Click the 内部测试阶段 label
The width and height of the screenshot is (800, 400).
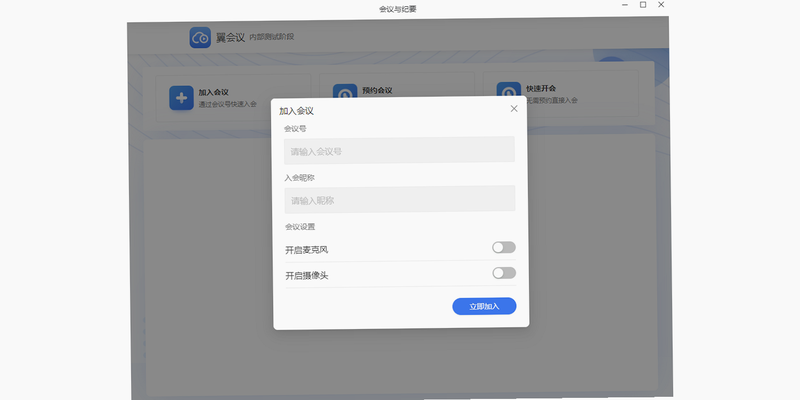click(271, 37)
